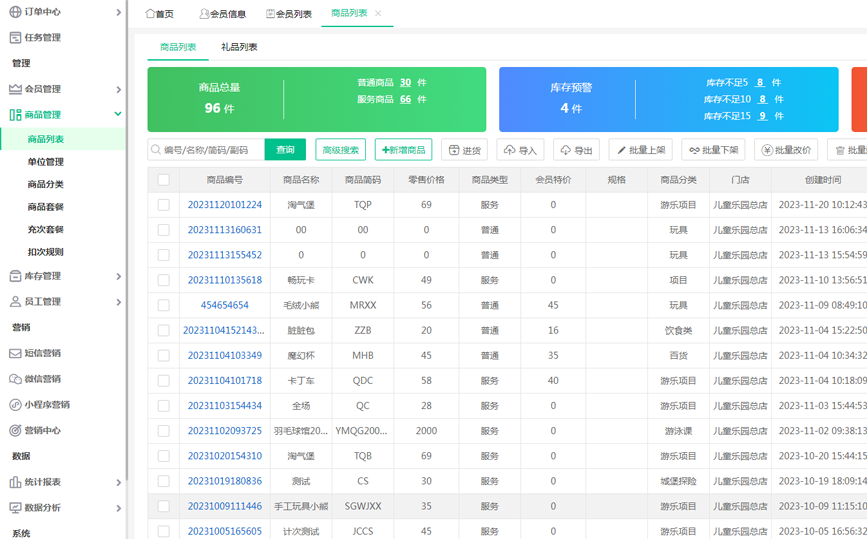Check the row for 畅玩卡

pyautogui.click(x=164, y=280)
